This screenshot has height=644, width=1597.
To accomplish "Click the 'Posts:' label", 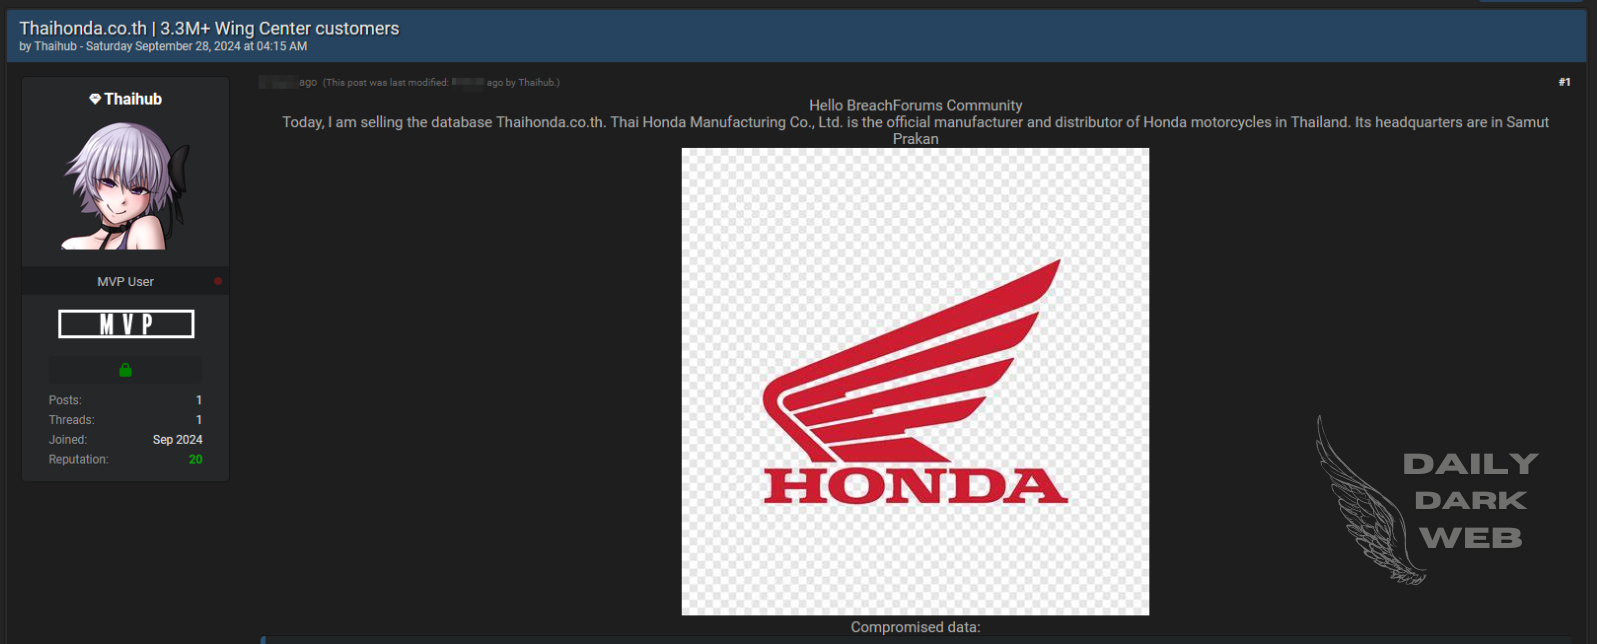I will coord(65,400).
